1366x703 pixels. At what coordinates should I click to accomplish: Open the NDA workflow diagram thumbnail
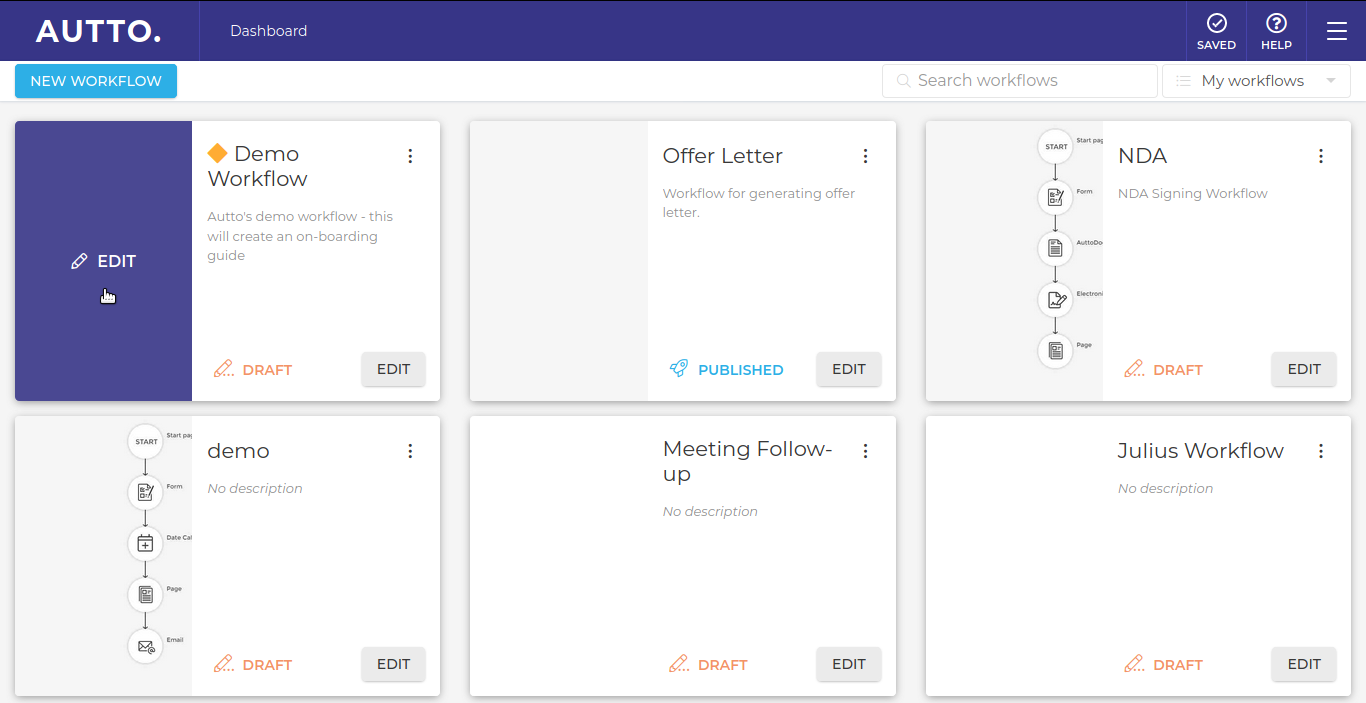[1014, 261]
